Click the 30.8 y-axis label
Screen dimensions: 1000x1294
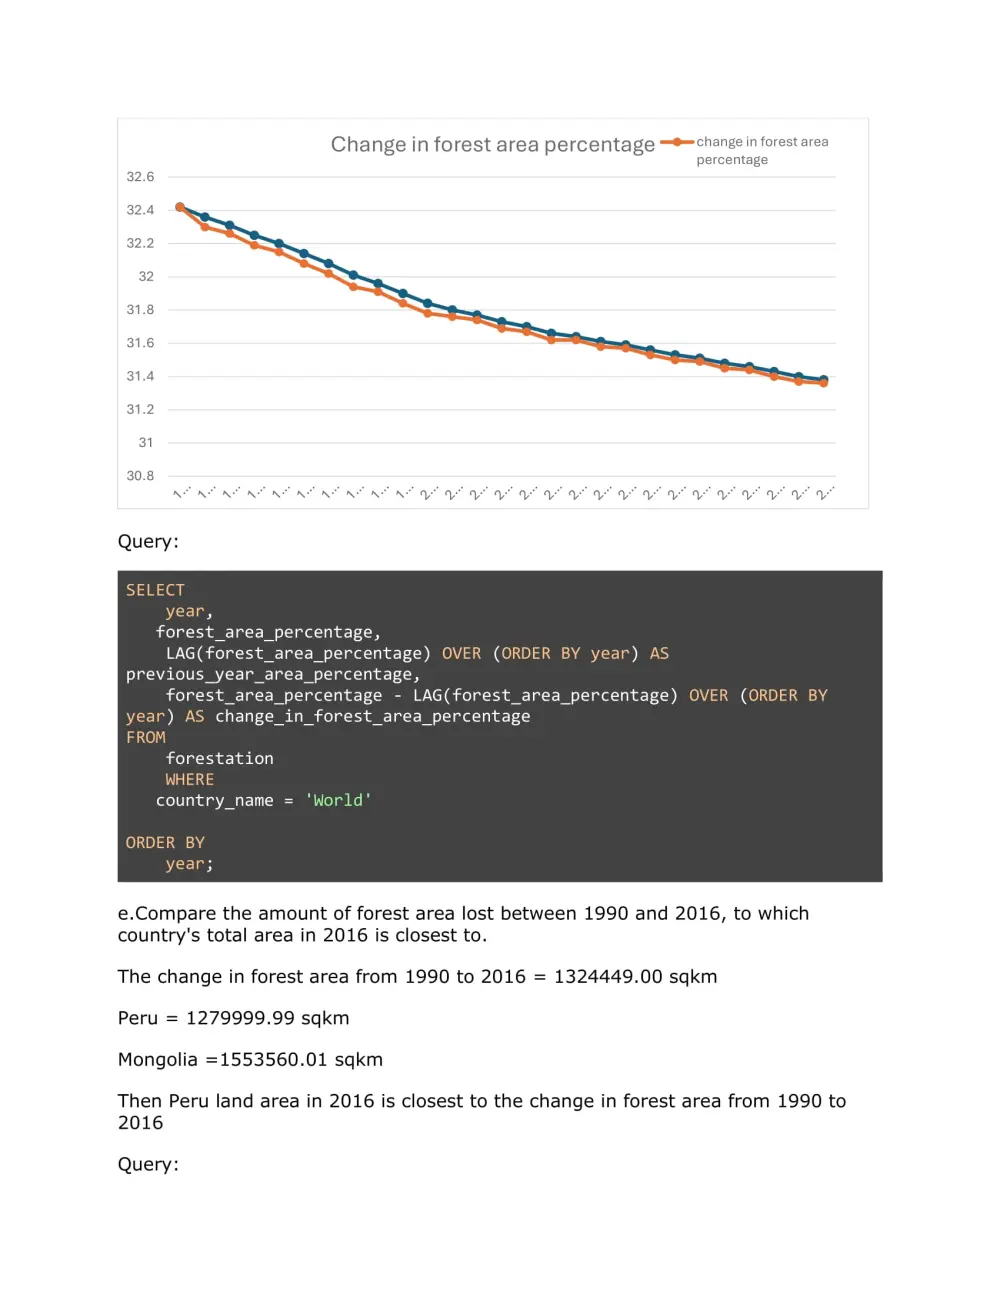tap(140, 476)
